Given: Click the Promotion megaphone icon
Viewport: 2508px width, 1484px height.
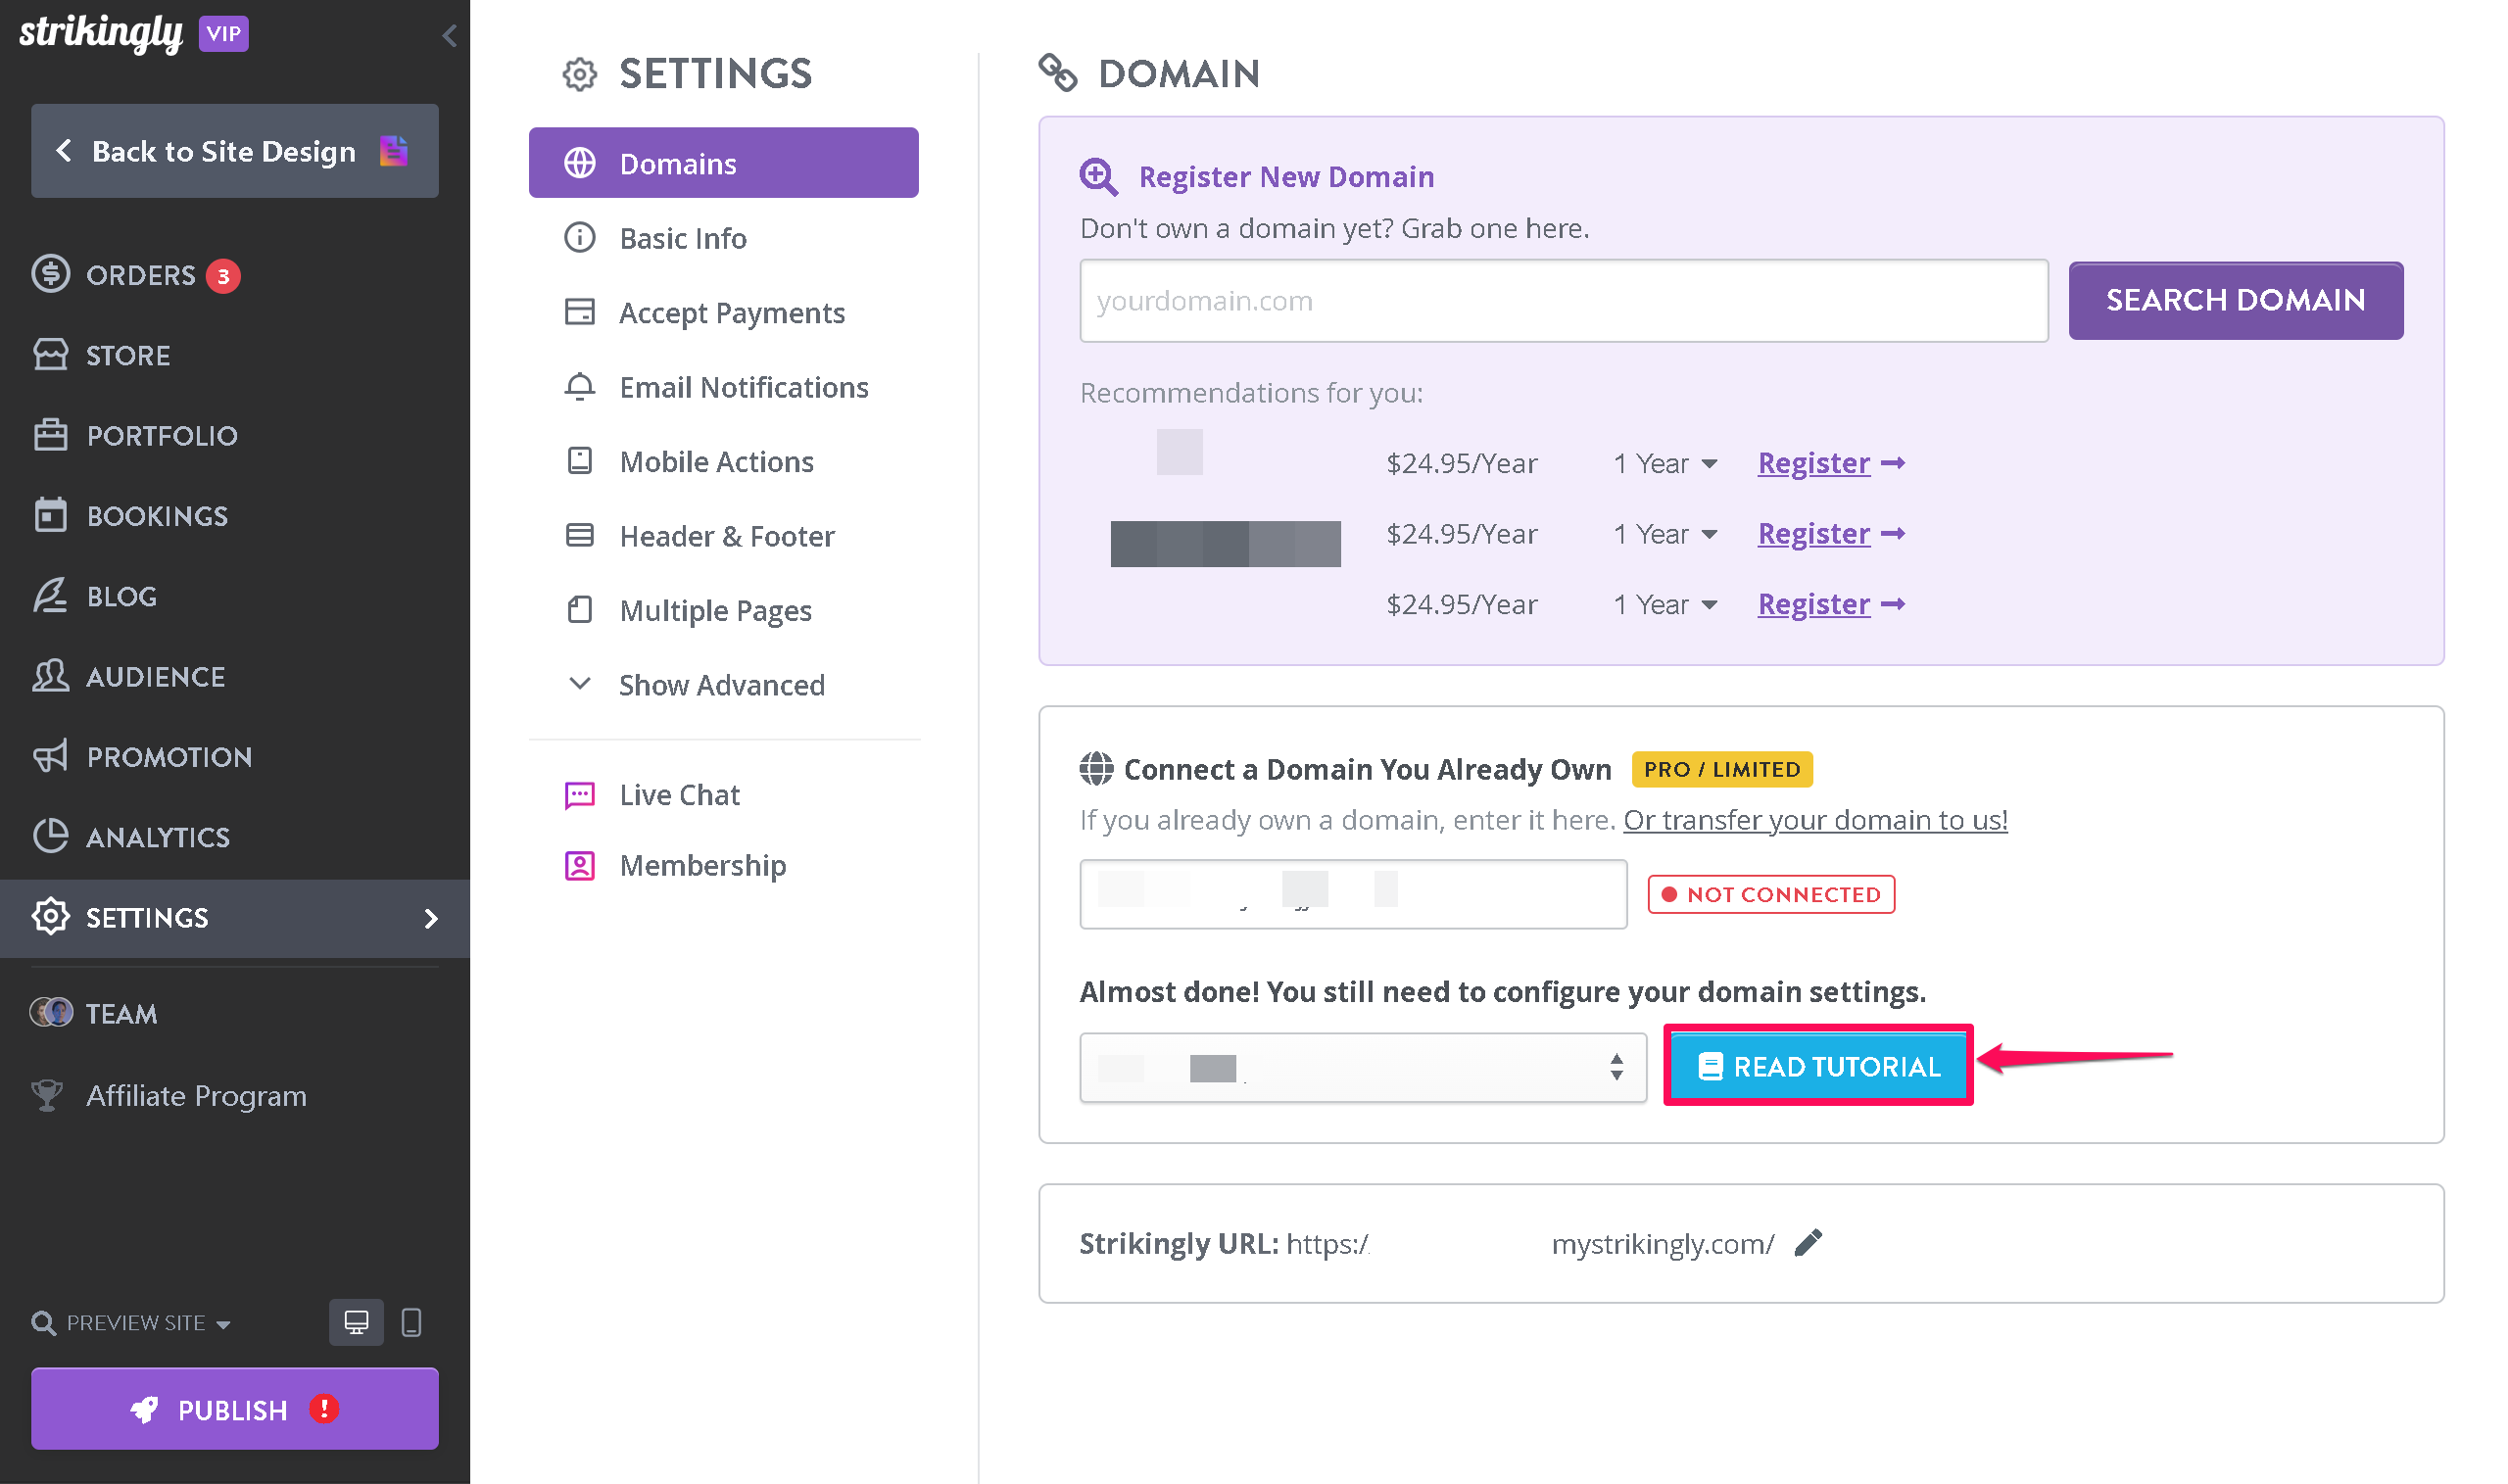Looking at the screenshot, I should click(50, 756).
